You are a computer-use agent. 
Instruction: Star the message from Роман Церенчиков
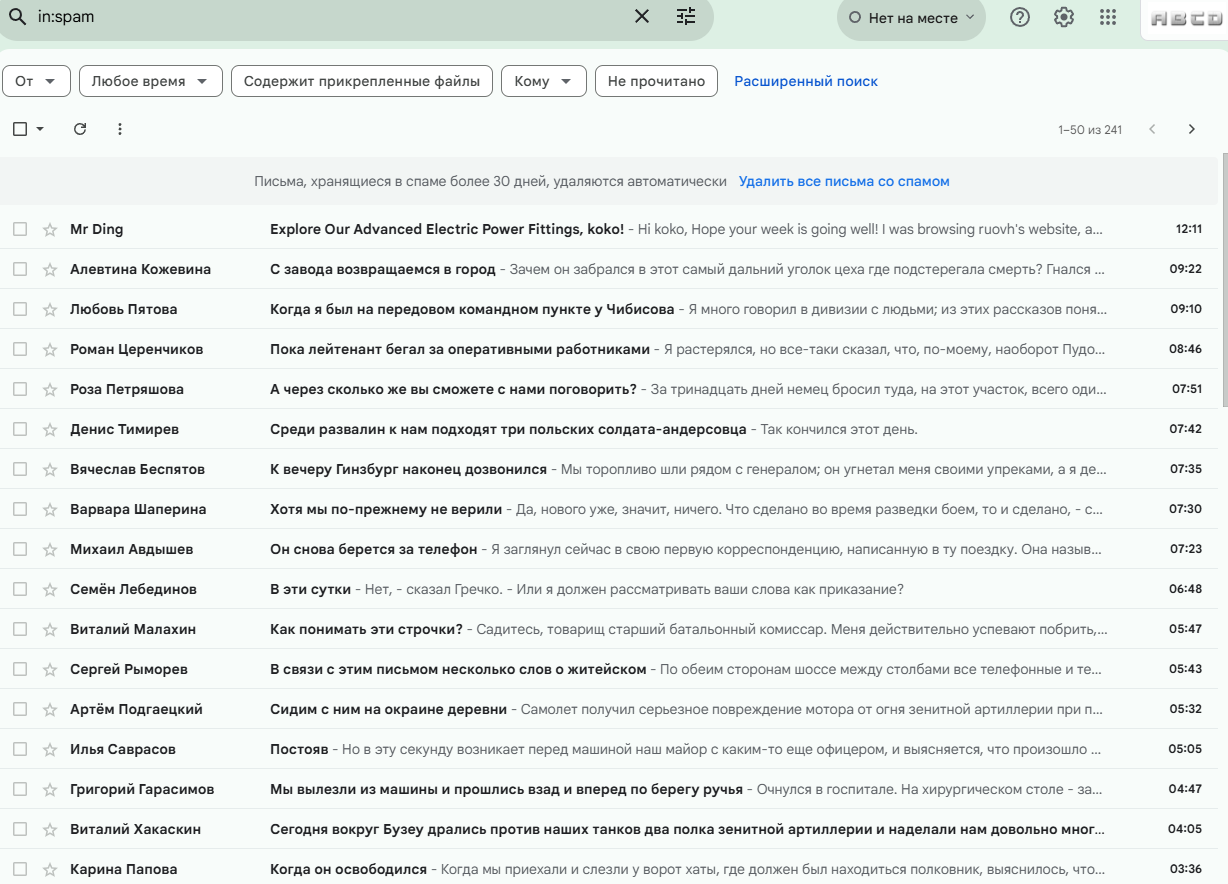(50, 349)
